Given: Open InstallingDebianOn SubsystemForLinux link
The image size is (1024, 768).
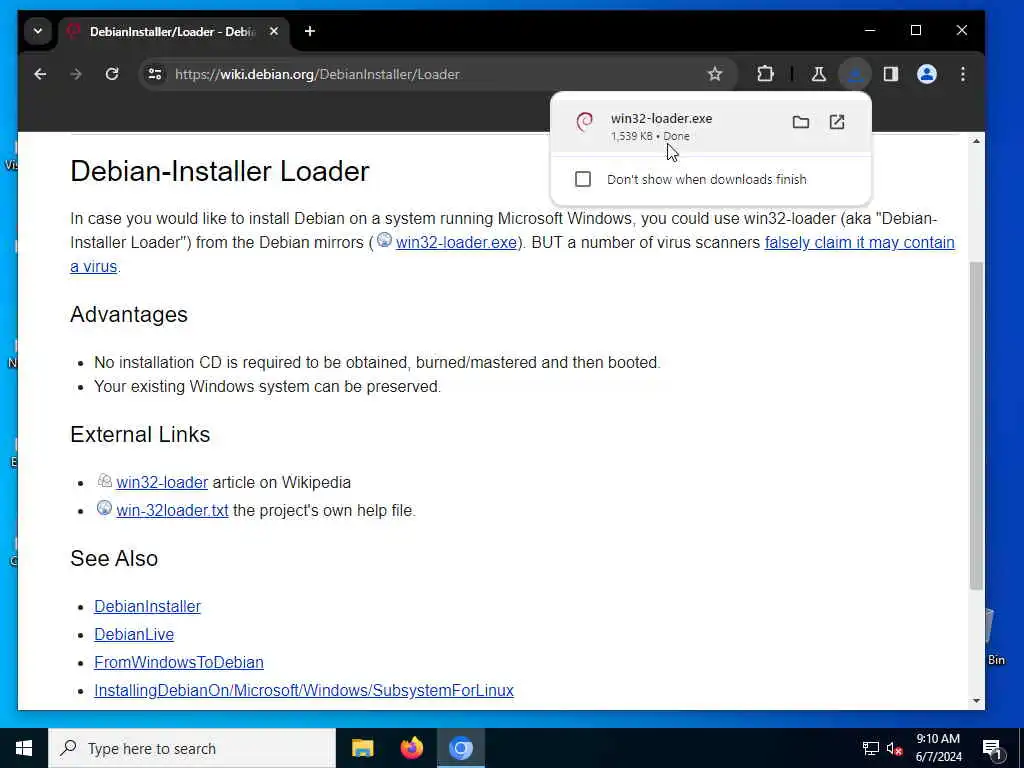Looking at the screenshot, I should coord(304,690).
